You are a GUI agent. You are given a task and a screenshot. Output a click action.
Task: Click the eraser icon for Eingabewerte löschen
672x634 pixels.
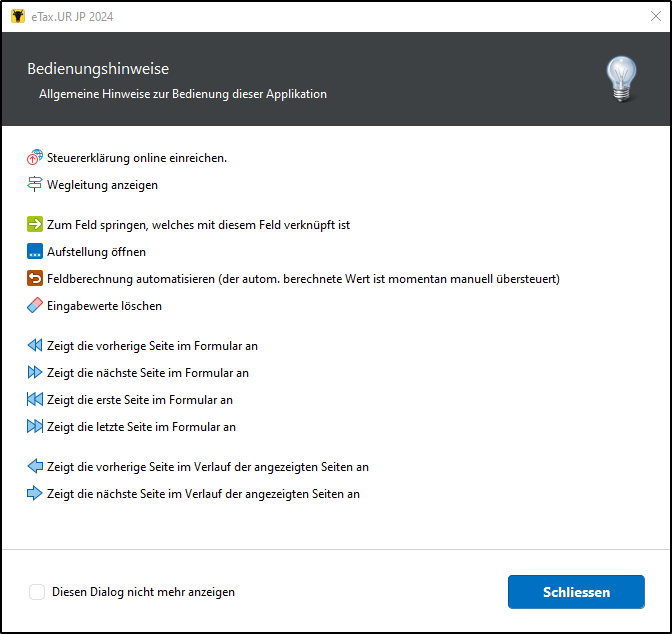(35, 305)
